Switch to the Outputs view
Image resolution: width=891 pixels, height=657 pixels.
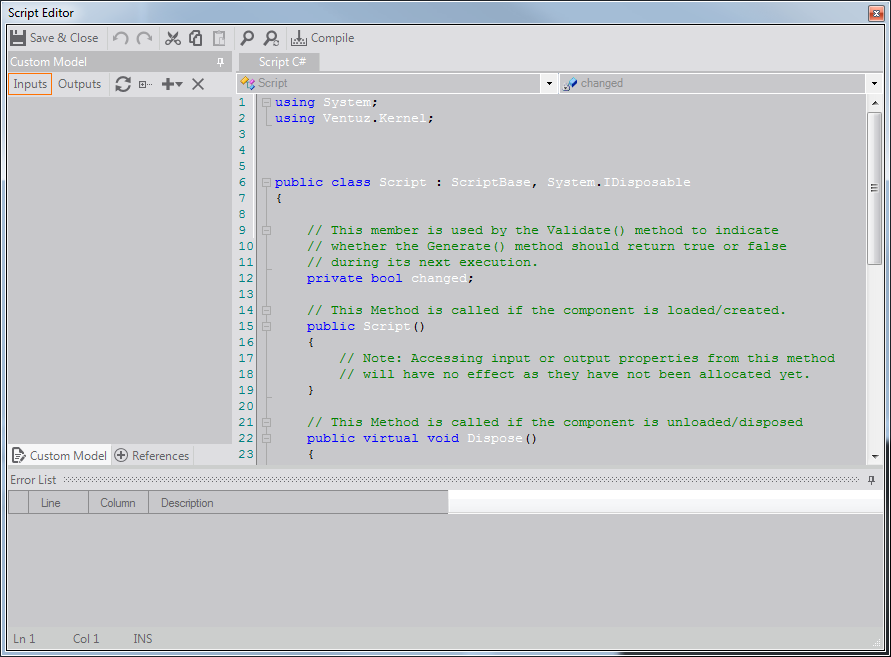79,84
